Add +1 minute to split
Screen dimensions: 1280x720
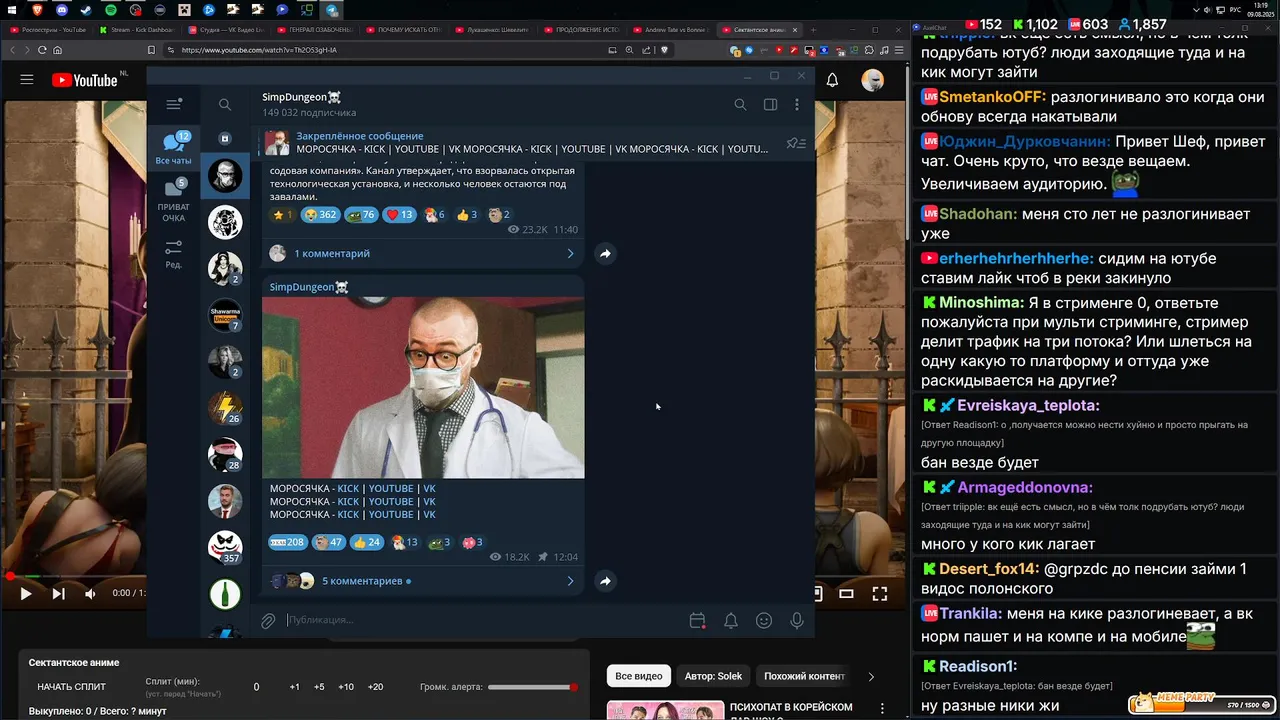[295, 687]
